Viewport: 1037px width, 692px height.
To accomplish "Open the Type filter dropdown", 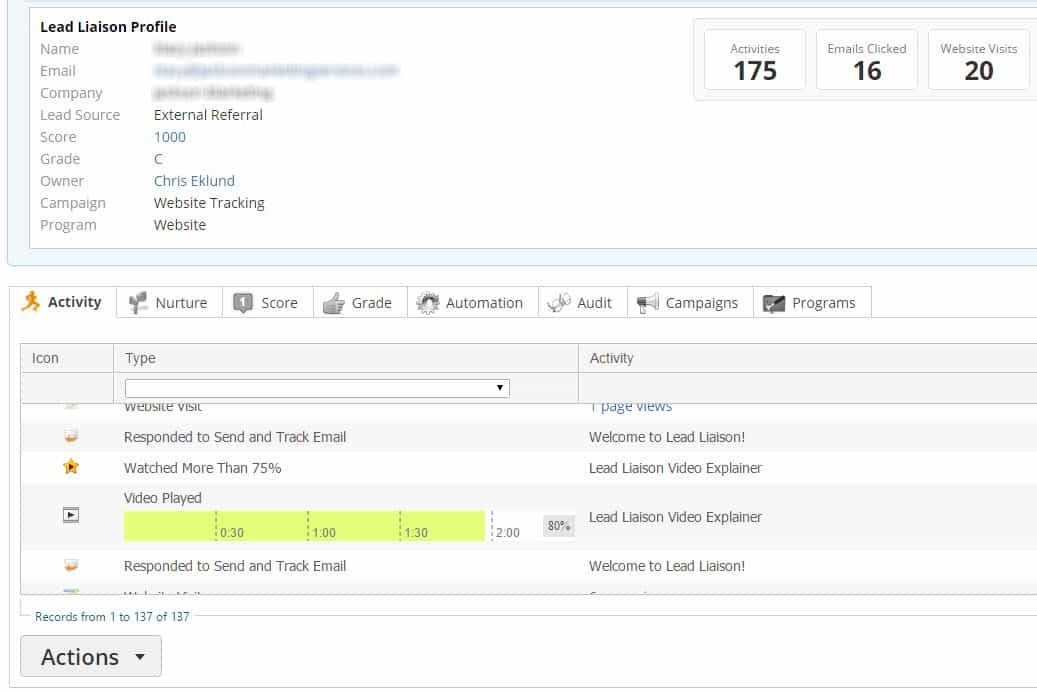I will (x=317, y=388).
